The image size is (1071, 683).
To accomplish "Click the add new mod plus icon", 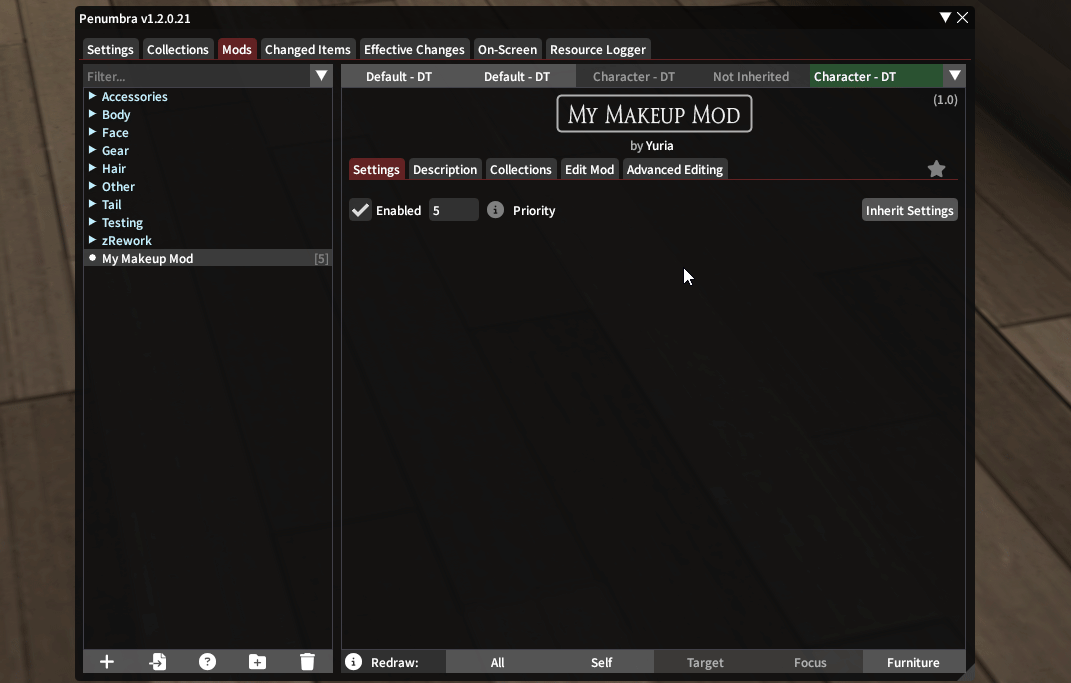I will 107,662.
